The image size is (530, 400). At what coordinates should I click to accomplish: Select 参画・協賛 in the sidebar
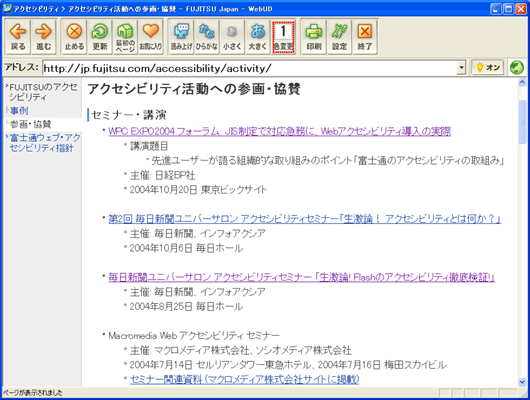click(x=30, y=124)
